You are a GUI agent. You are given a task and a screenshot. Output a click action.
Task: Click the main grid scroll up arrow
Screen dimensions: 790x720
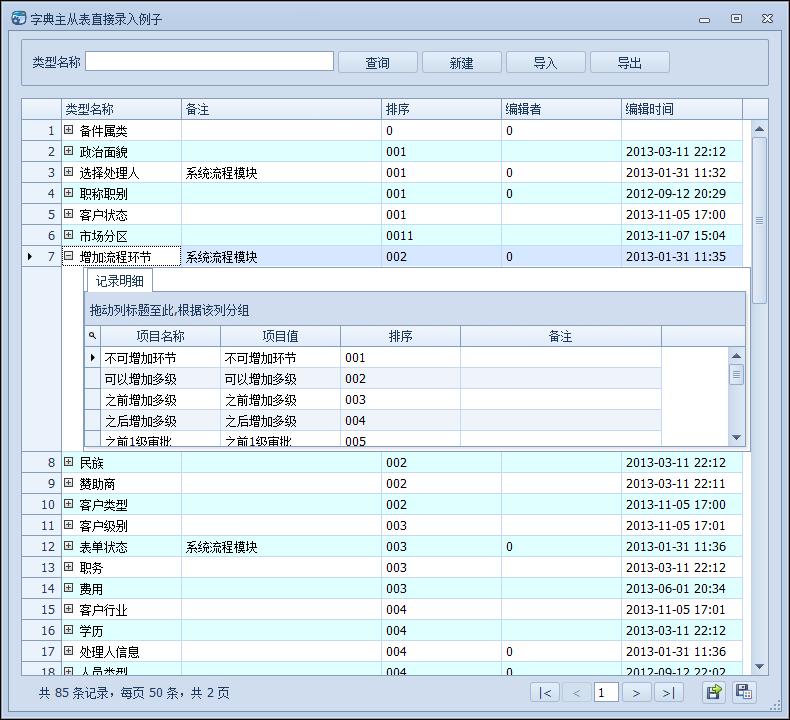click(759, 129)
